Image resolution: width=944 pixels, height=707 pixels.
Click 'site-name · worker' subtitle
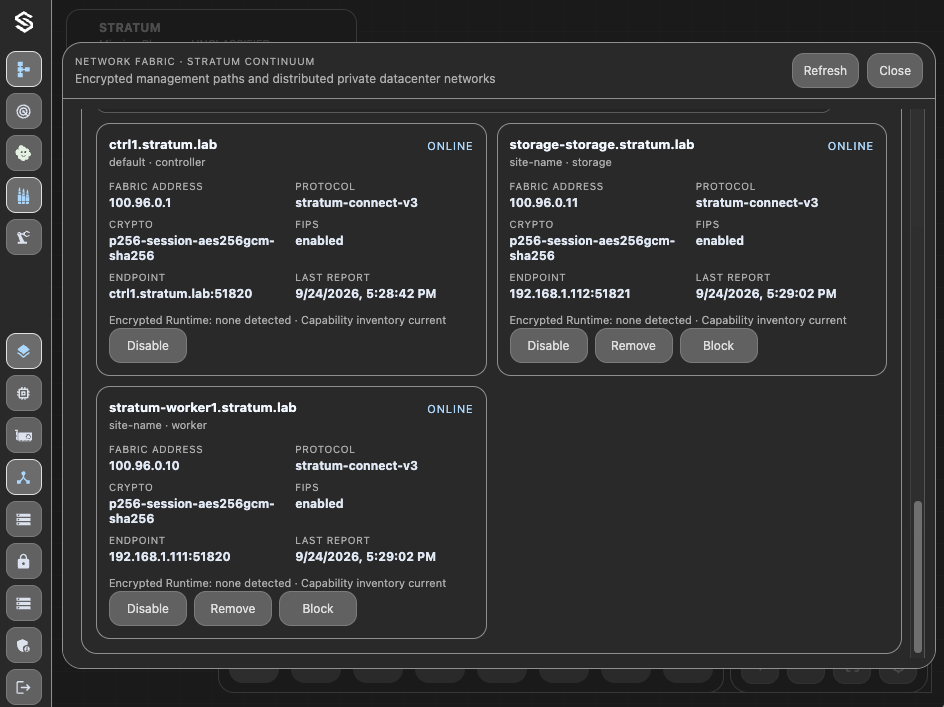click(x=158, y=426)
